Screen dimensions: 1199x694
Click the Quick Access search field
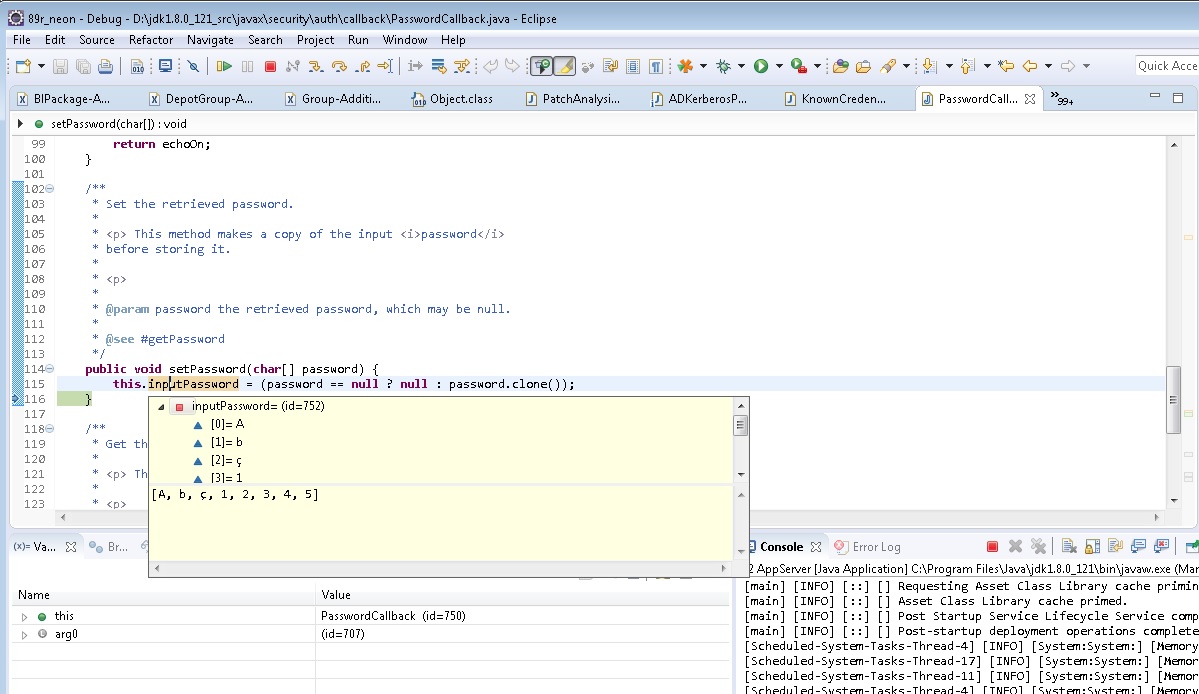coord(1166,66)
